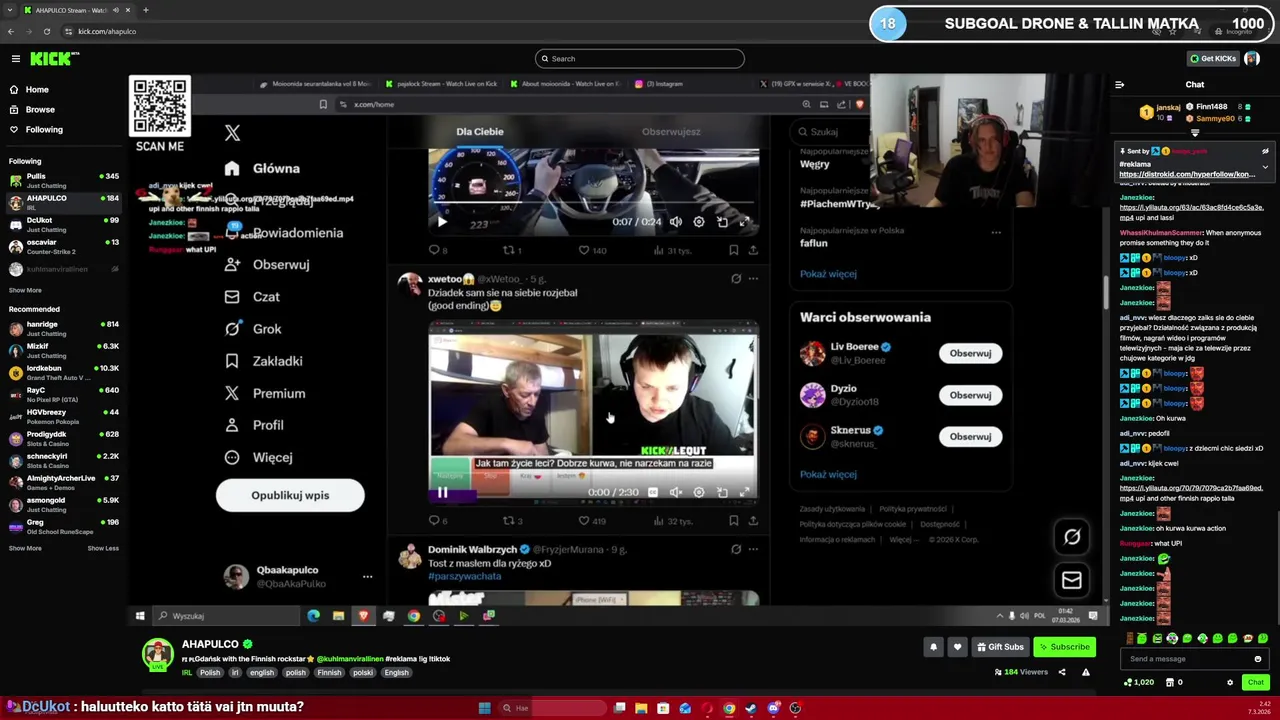Open the floating messages envelope button

pyautogui.click(x=1071, y=580)
